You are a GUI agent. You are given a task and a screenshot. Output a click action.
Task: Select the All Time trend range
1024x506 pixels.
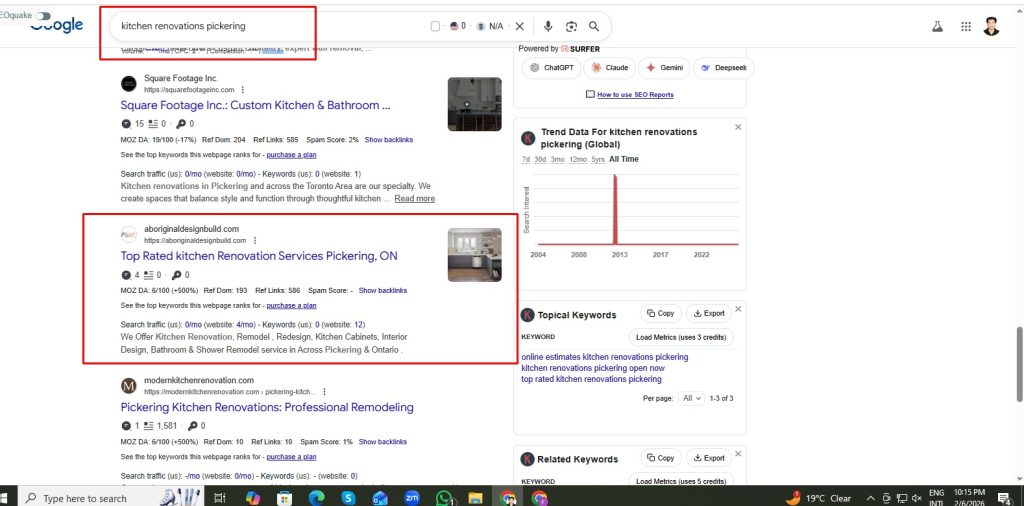point(624,159)
